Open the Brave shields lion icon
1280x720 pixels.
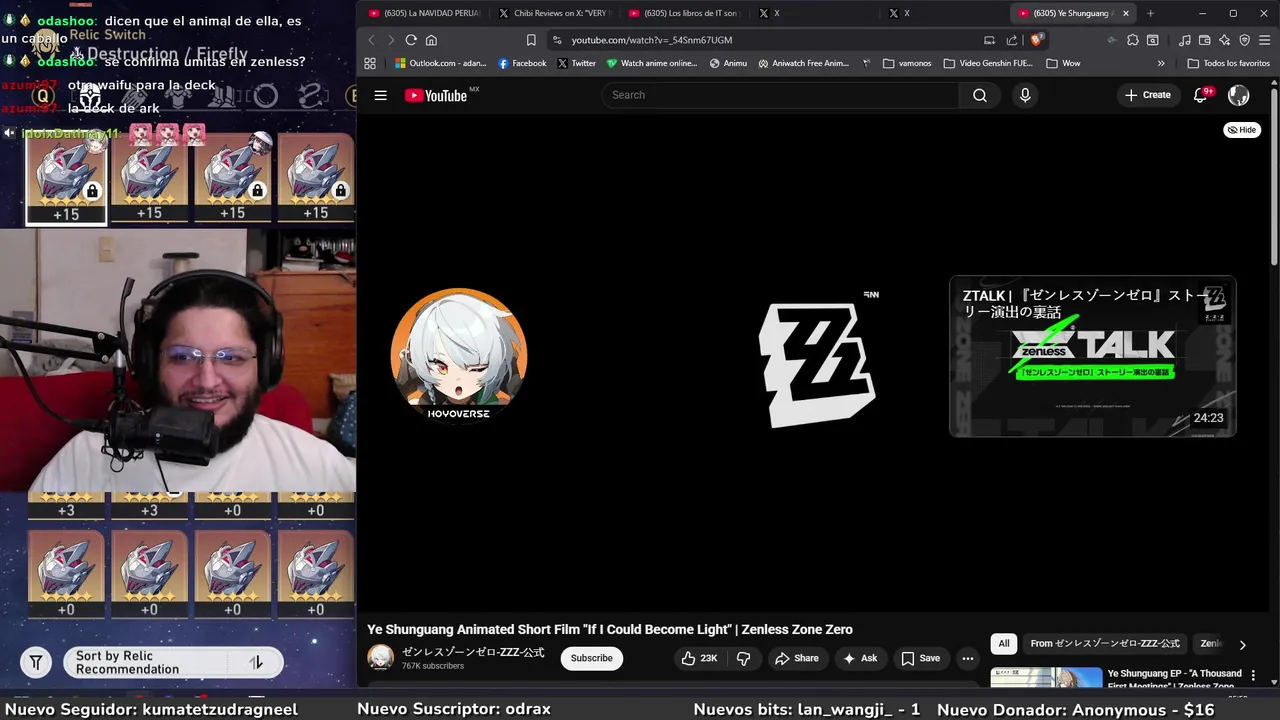1037,40
